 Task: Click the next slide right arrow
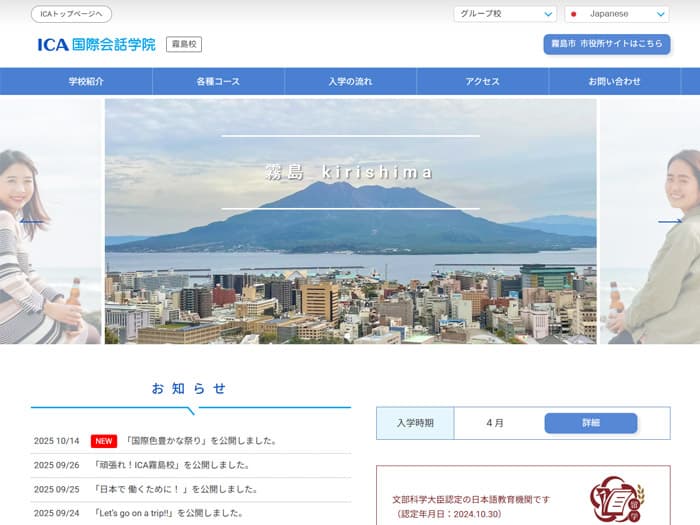(669, 221)
